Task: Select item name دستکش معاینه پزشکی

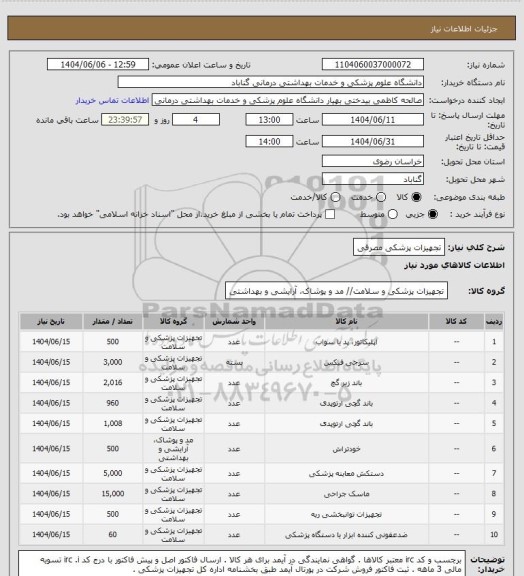Action: coord(347,474)
